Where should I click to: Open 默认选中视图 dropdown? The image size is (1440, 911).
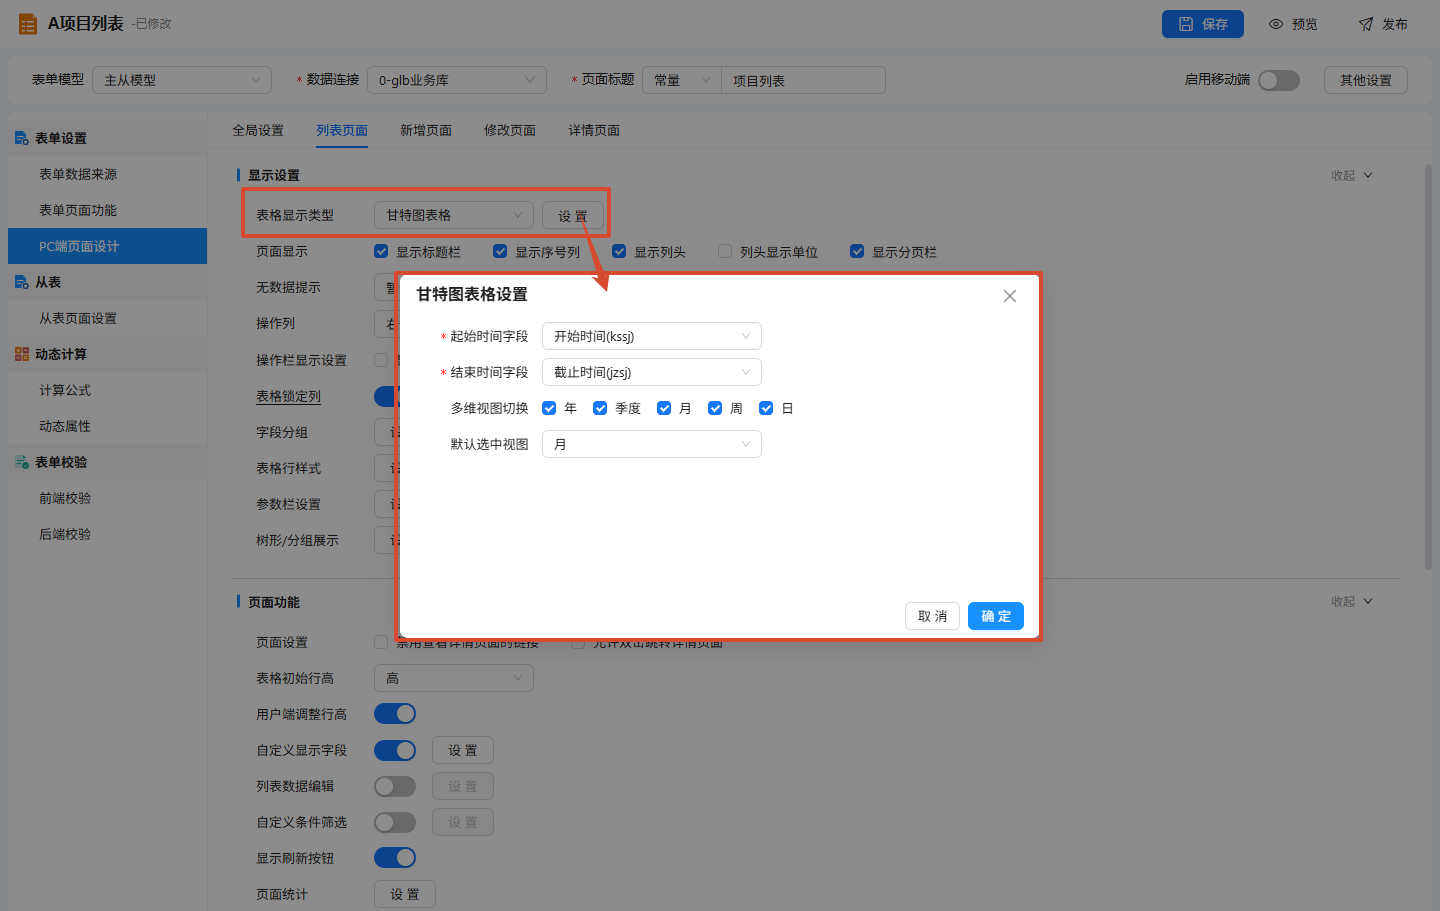(x=652, y=444)
